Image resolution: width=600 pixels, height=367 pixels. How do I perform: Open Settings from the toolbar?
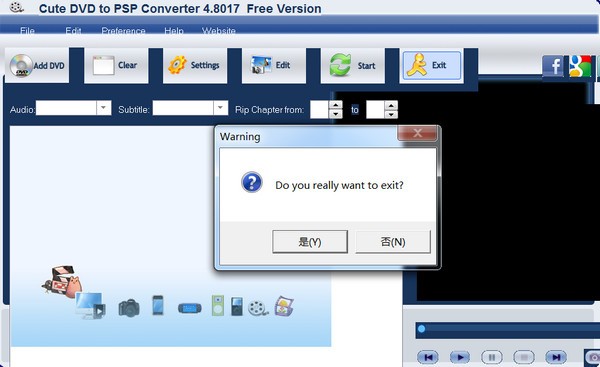tap(195, 65)
